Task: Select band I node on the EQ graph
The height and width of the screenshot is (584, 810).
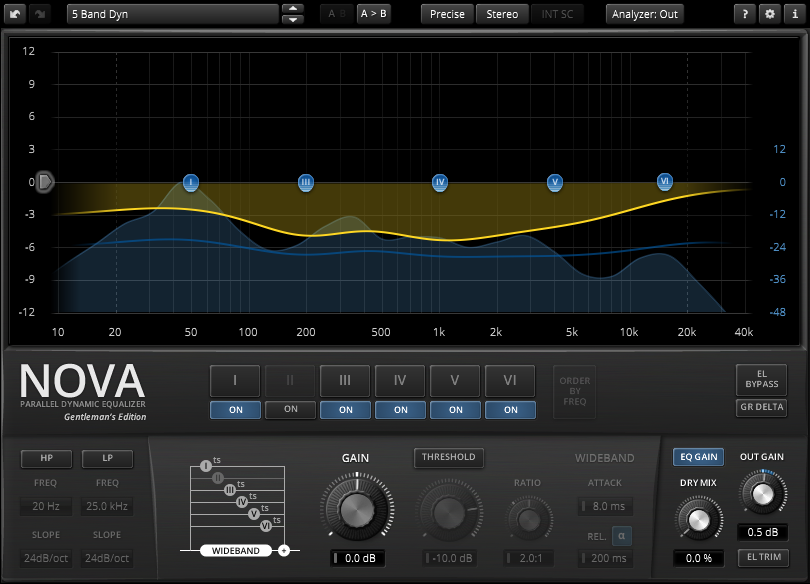Action: pyautogui.click(x=191, y=182)
